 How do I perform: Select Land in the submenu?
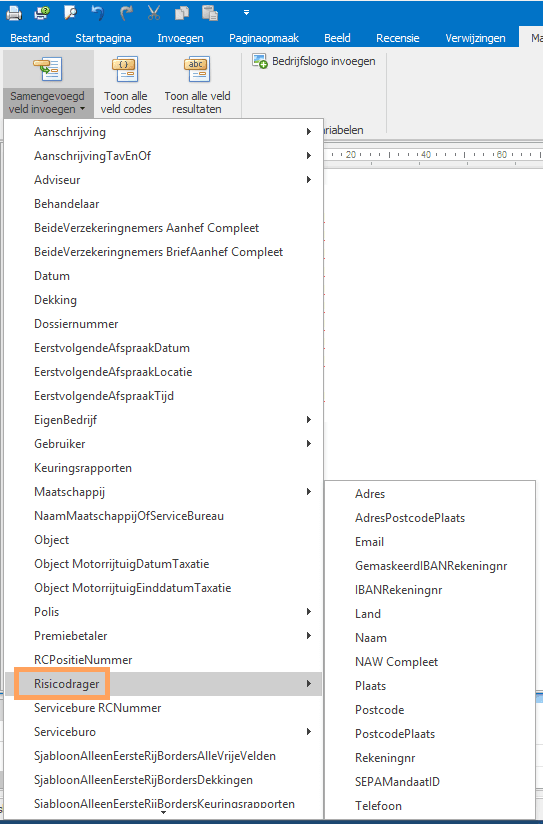pos(430,614)
